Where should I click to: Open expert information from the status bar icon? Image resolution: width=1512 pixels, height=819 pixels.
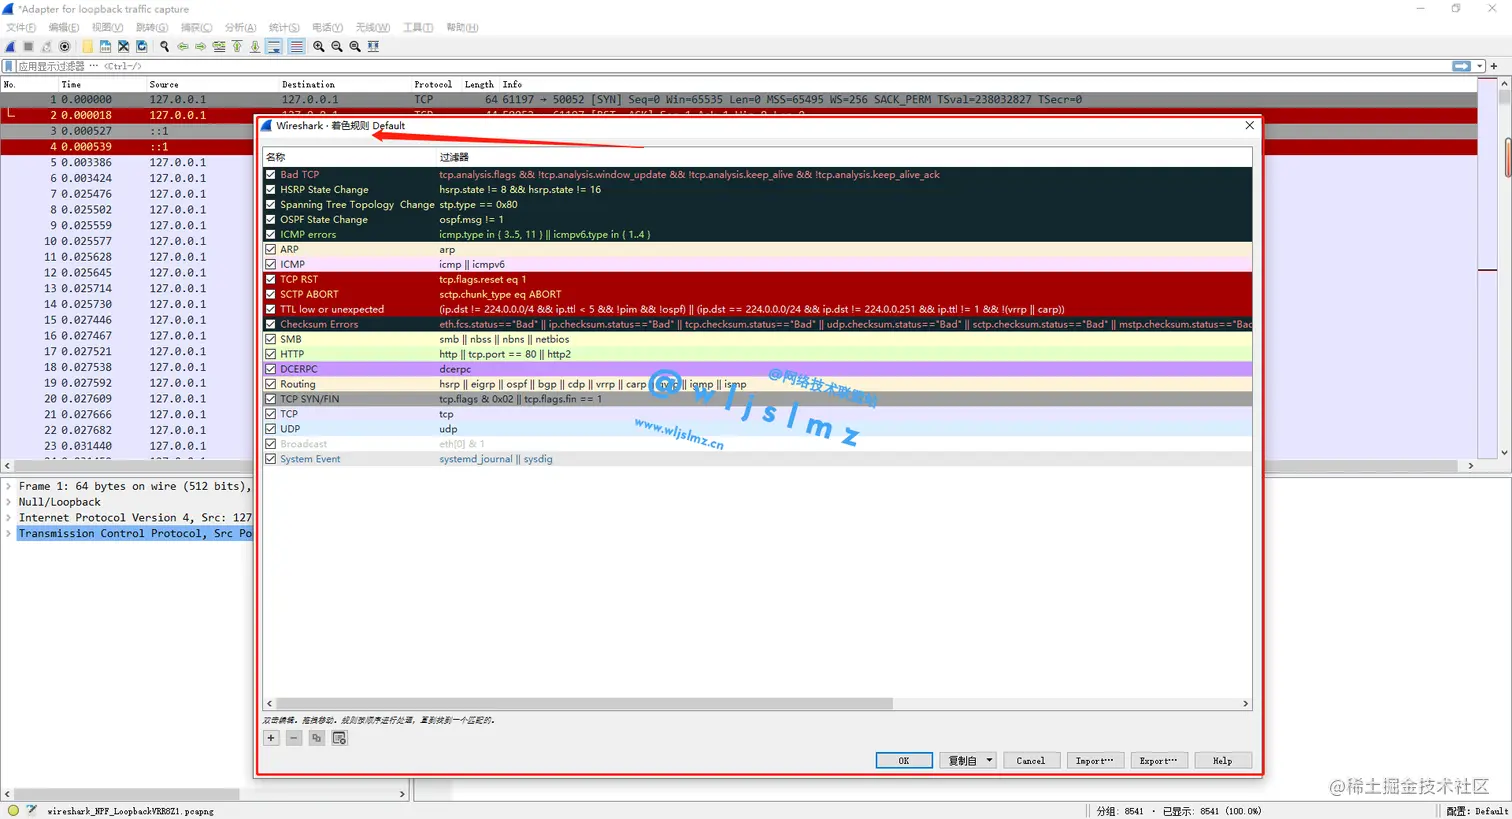(x=13, y=810)
